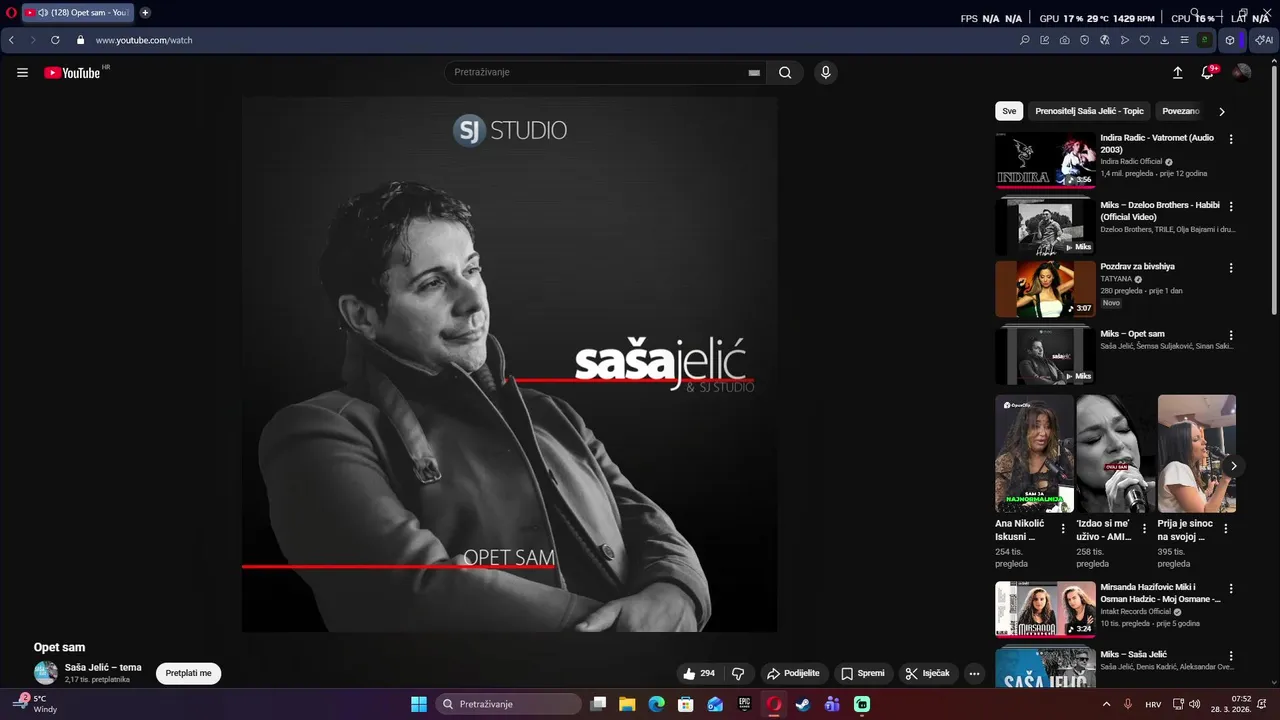1280x720 pixels.
Task: Dislike the Opet sam video
Action: (739, 673)
